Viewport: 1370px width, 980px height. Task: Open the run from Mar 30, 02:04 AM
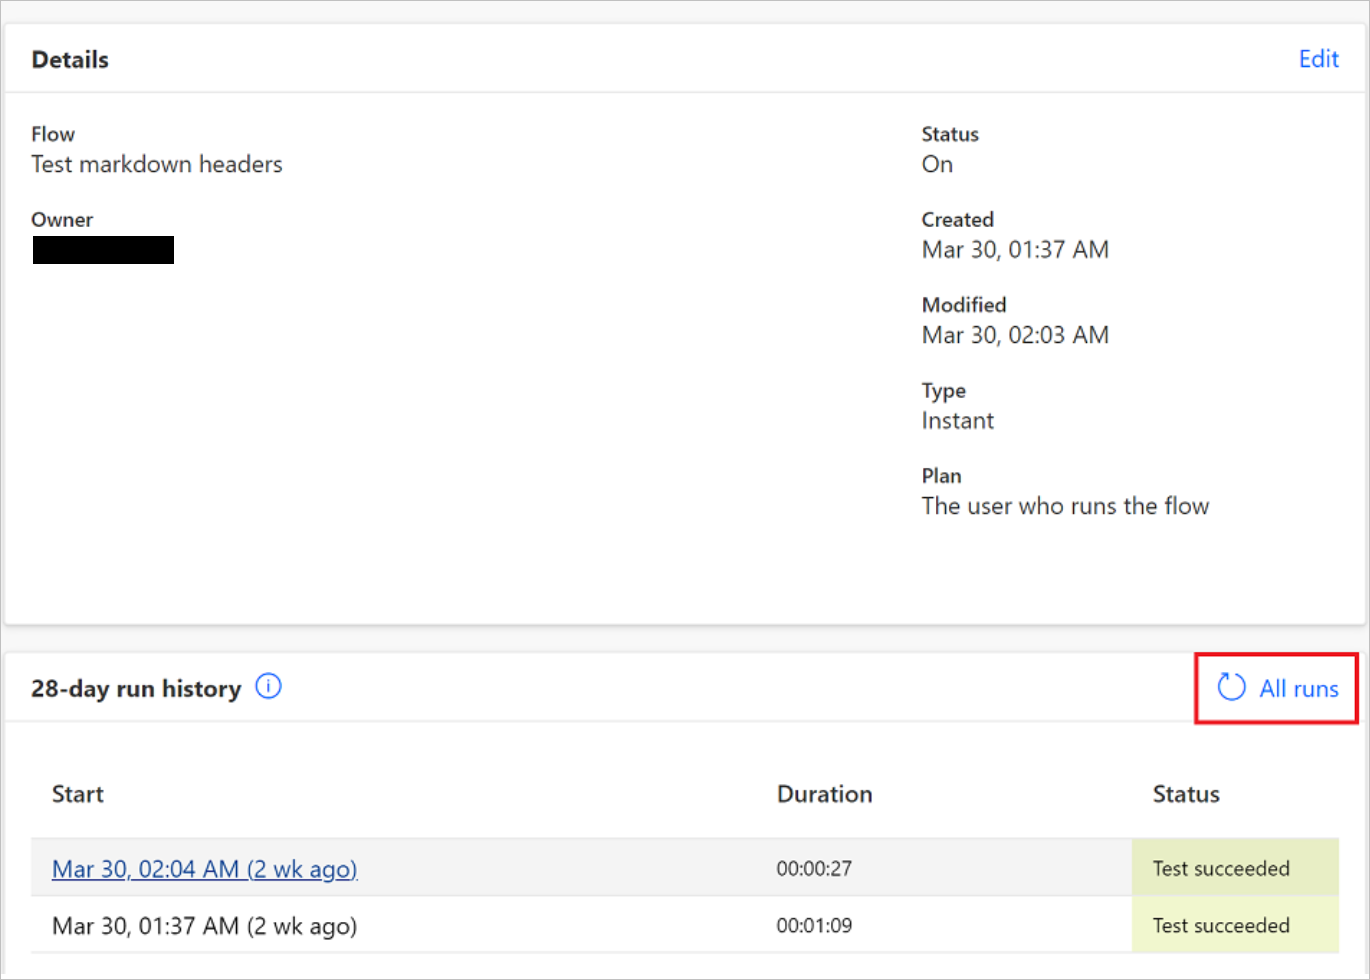pyautogui.click(x=204, y=869)
